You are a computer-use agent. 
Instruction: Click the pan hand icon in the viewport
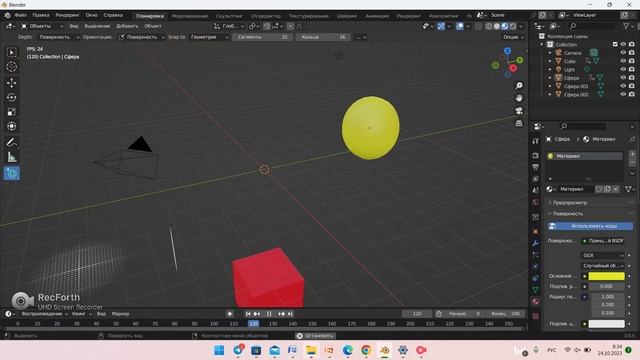519,98
